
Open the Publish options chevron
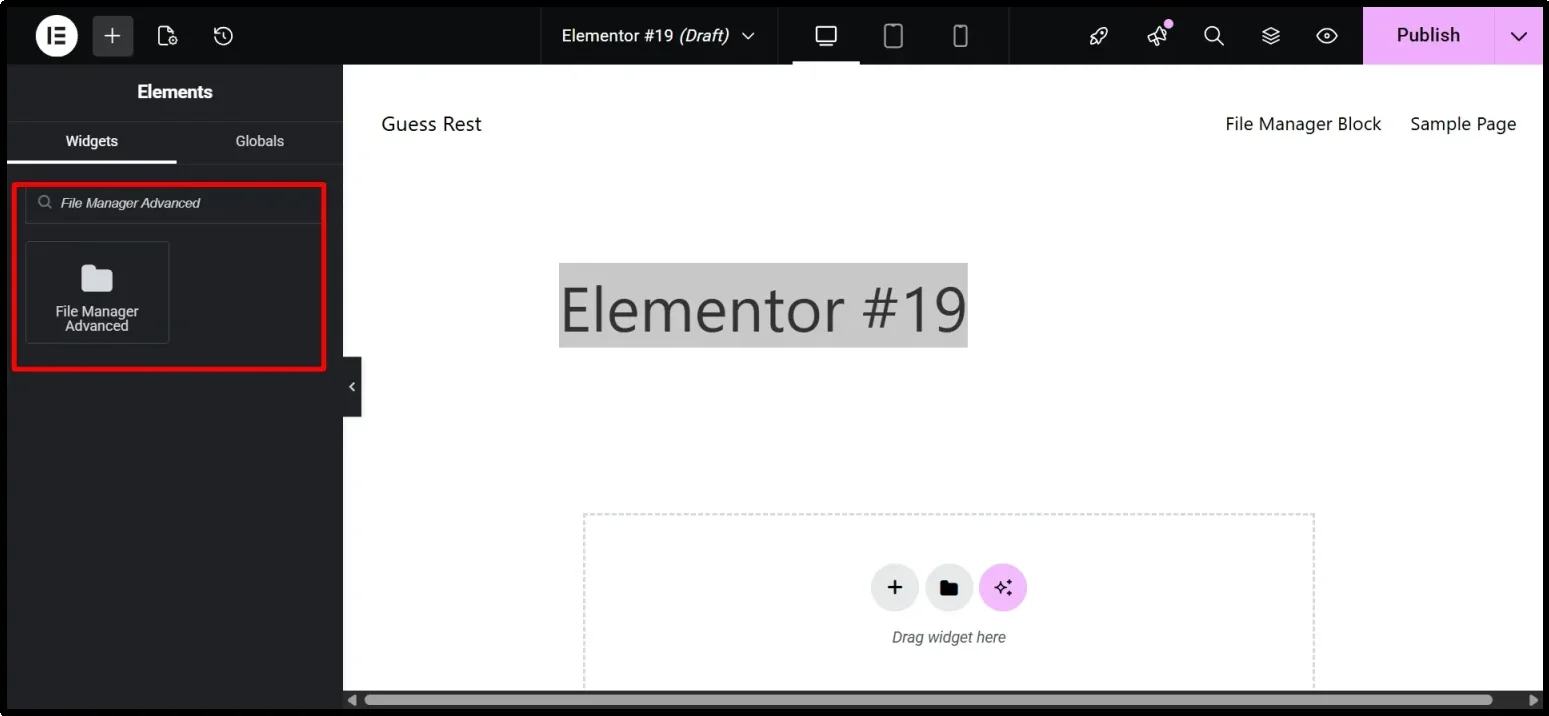pos(1518,35)
